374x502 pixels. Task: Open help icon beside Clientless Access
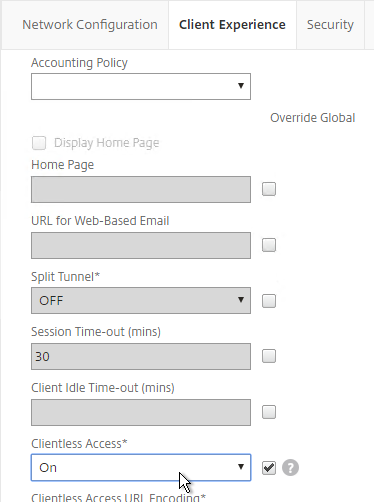coord(290,468)
